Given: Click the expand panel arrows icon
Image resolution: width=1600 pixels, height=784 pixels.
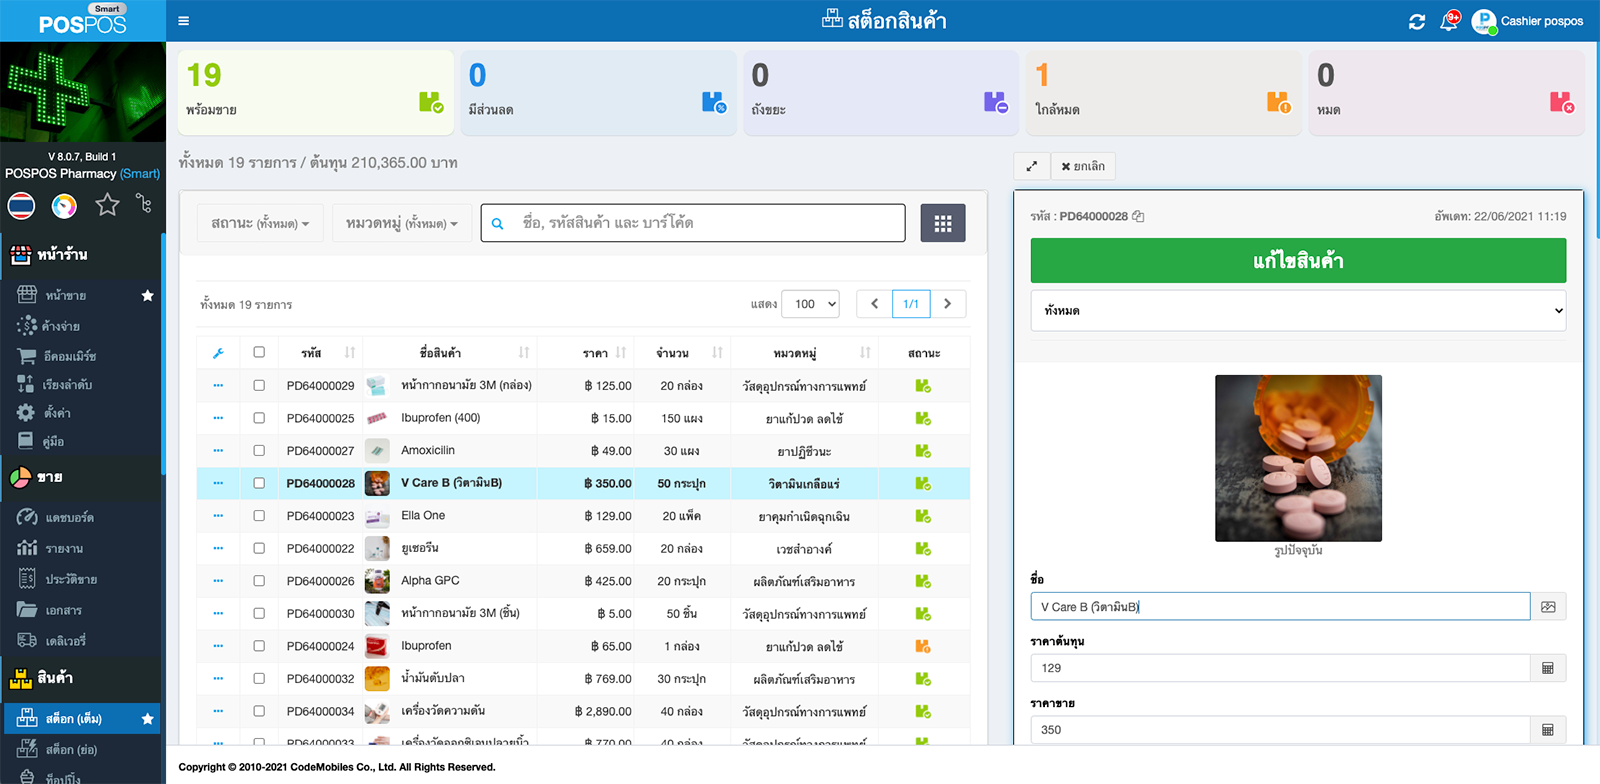Looking at the screenshot, I should 1032,166.
